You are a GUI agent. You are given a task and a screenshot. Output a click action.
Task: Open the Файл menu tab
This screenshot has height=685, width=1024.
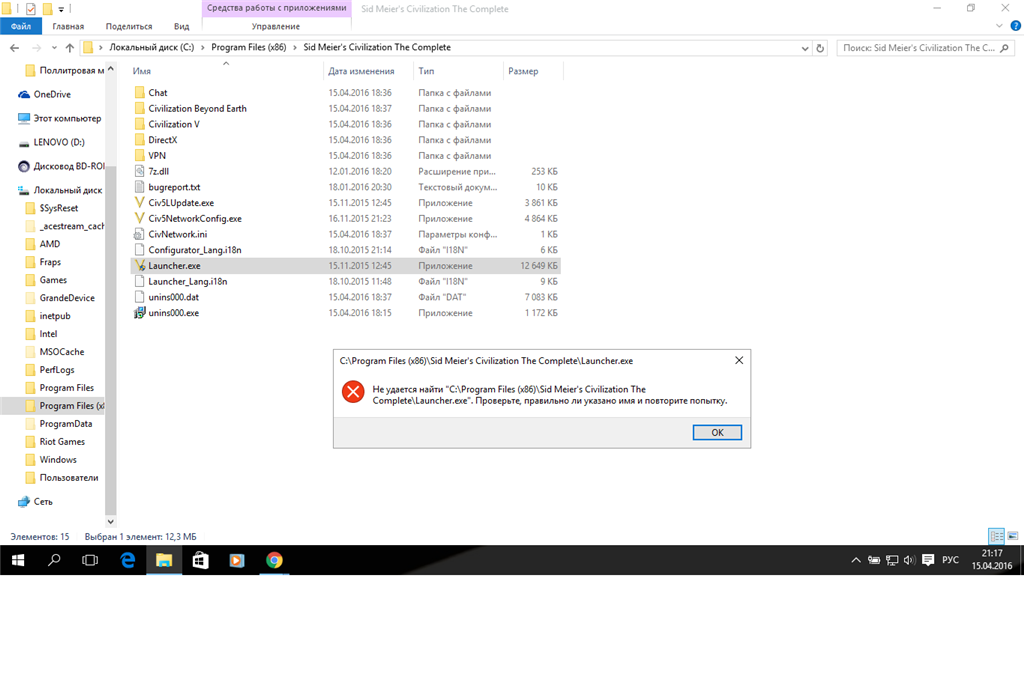tap(21, 26)
